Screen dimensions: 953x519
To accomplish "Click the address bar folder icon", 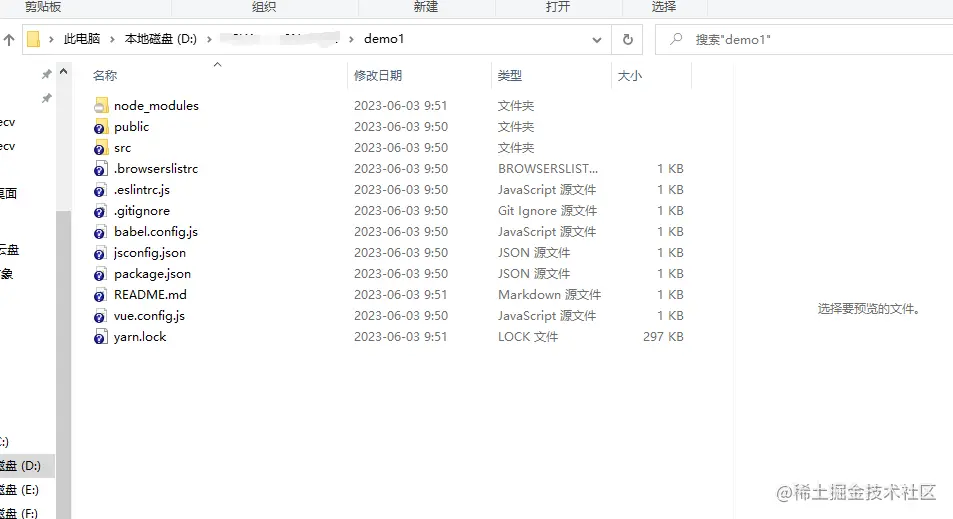I will (x=34, y=40).
